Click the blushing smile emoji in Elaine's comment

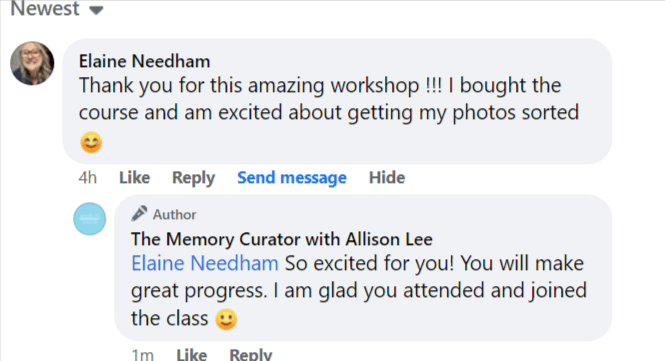(x=91, y=143)
